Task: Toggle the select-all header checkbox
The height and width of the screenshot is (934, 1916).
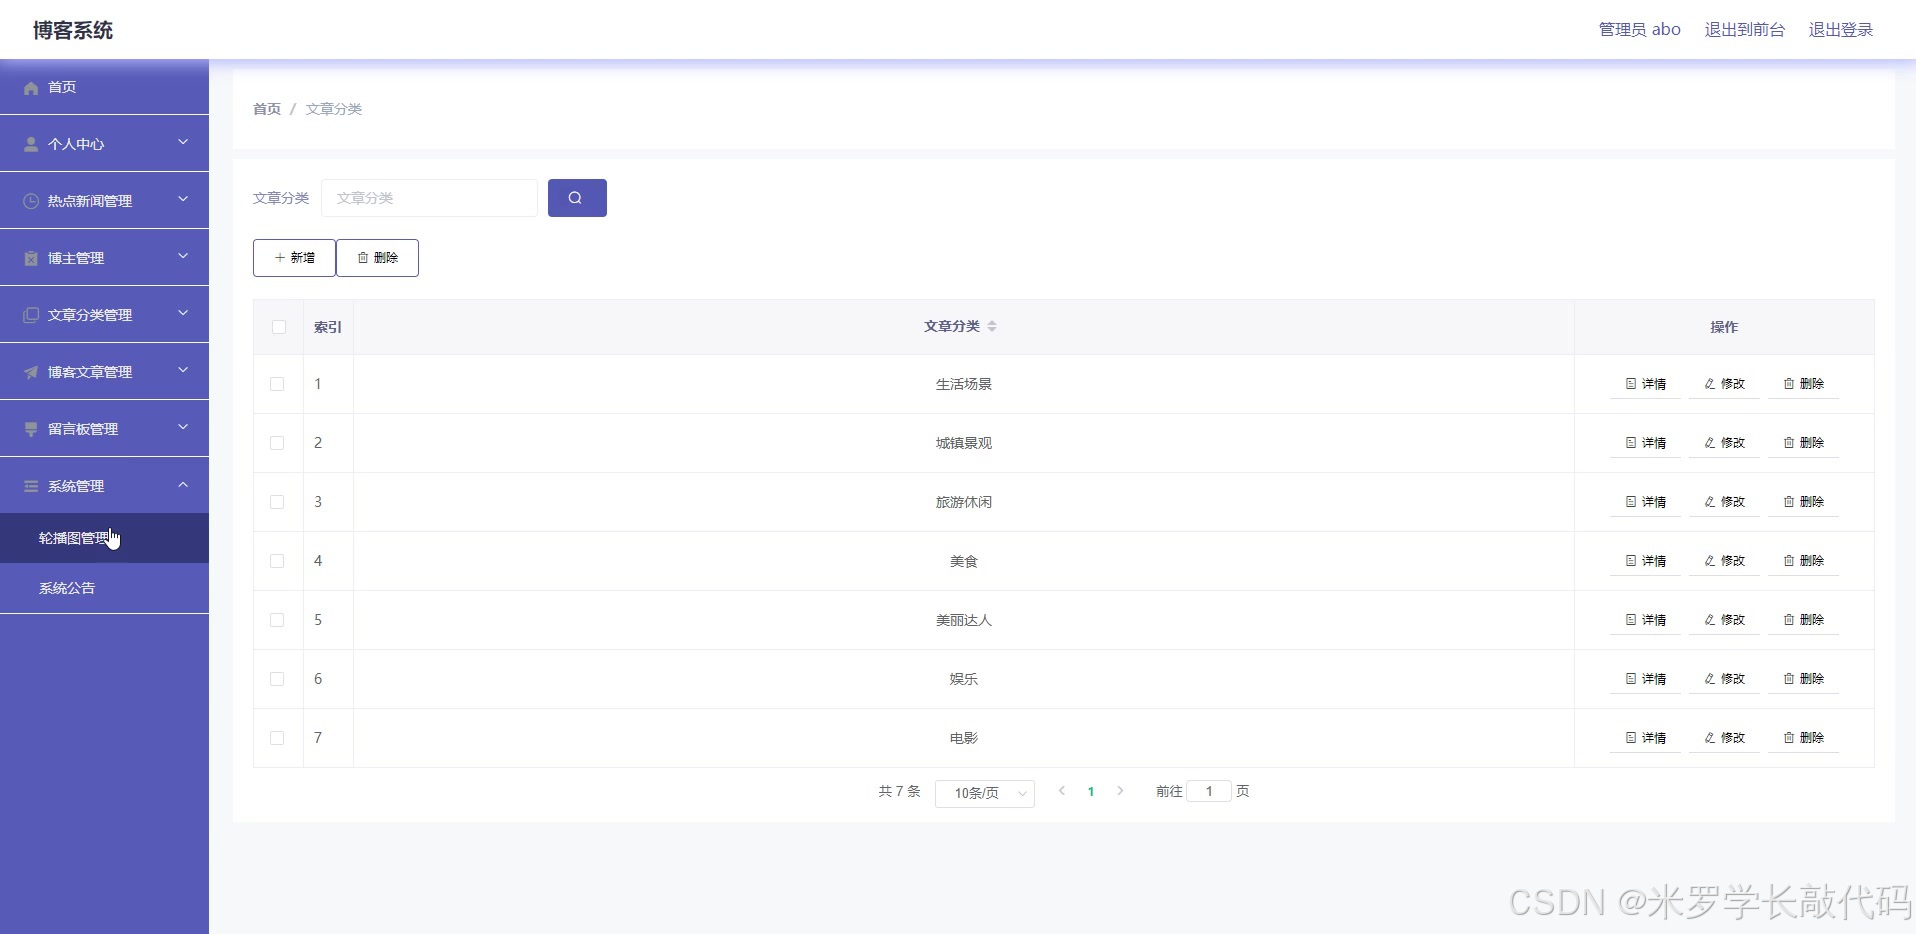Action: click(x=279, y=327)
